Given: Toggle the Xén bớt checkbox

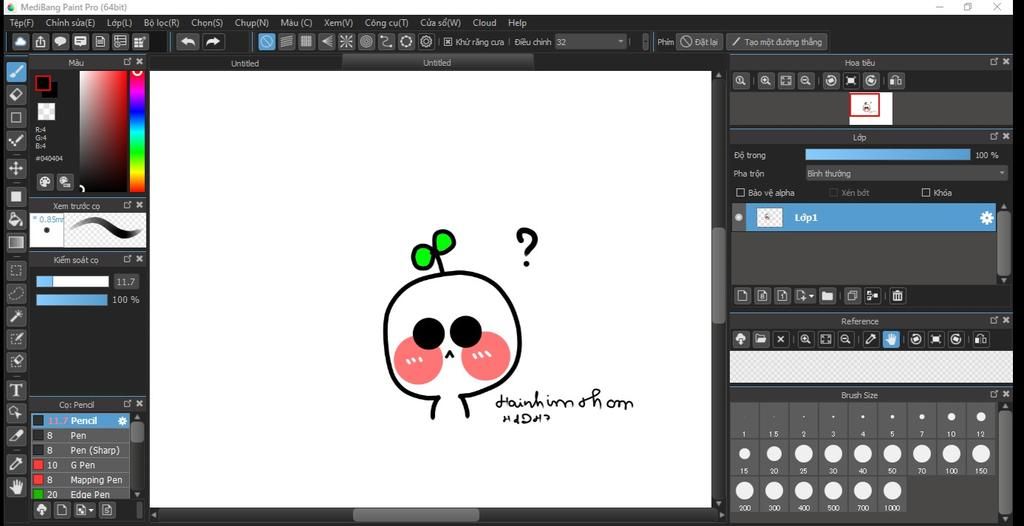Looking at the screenshot, I should point(833,193).
